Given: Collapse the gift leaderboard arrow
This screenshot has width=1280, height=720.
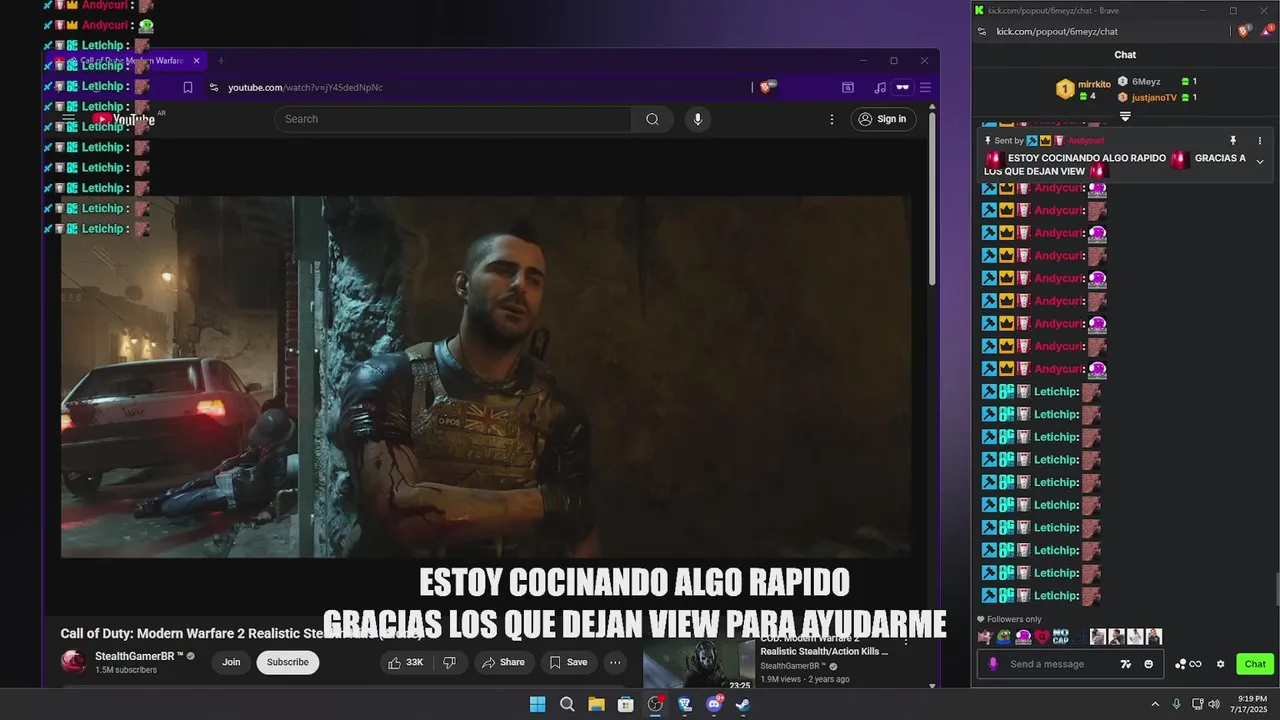Looking at the screenshot, I should point(1125,117).
